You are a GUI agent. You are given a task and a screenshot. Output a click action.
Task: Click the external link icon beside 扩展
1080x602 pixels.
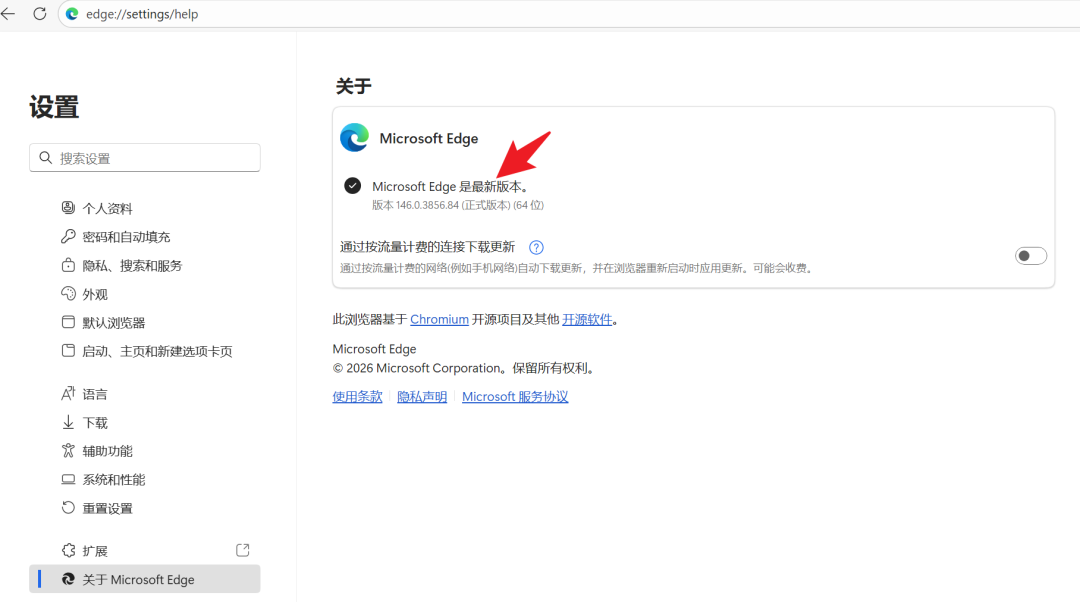(242, 550)
